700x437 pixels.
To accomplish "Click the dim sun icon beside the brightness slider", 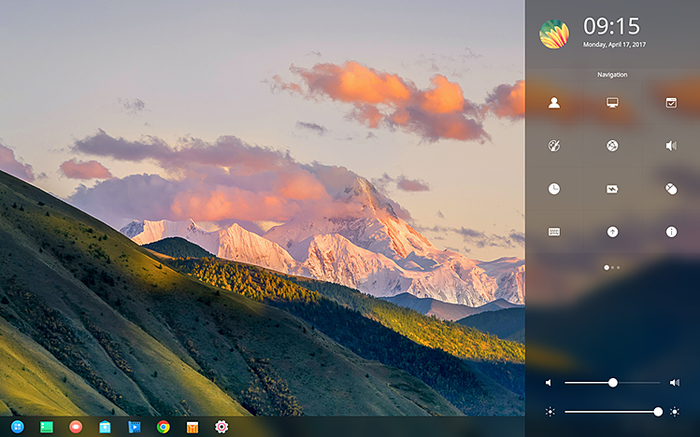I will click(x=550, y=412).
